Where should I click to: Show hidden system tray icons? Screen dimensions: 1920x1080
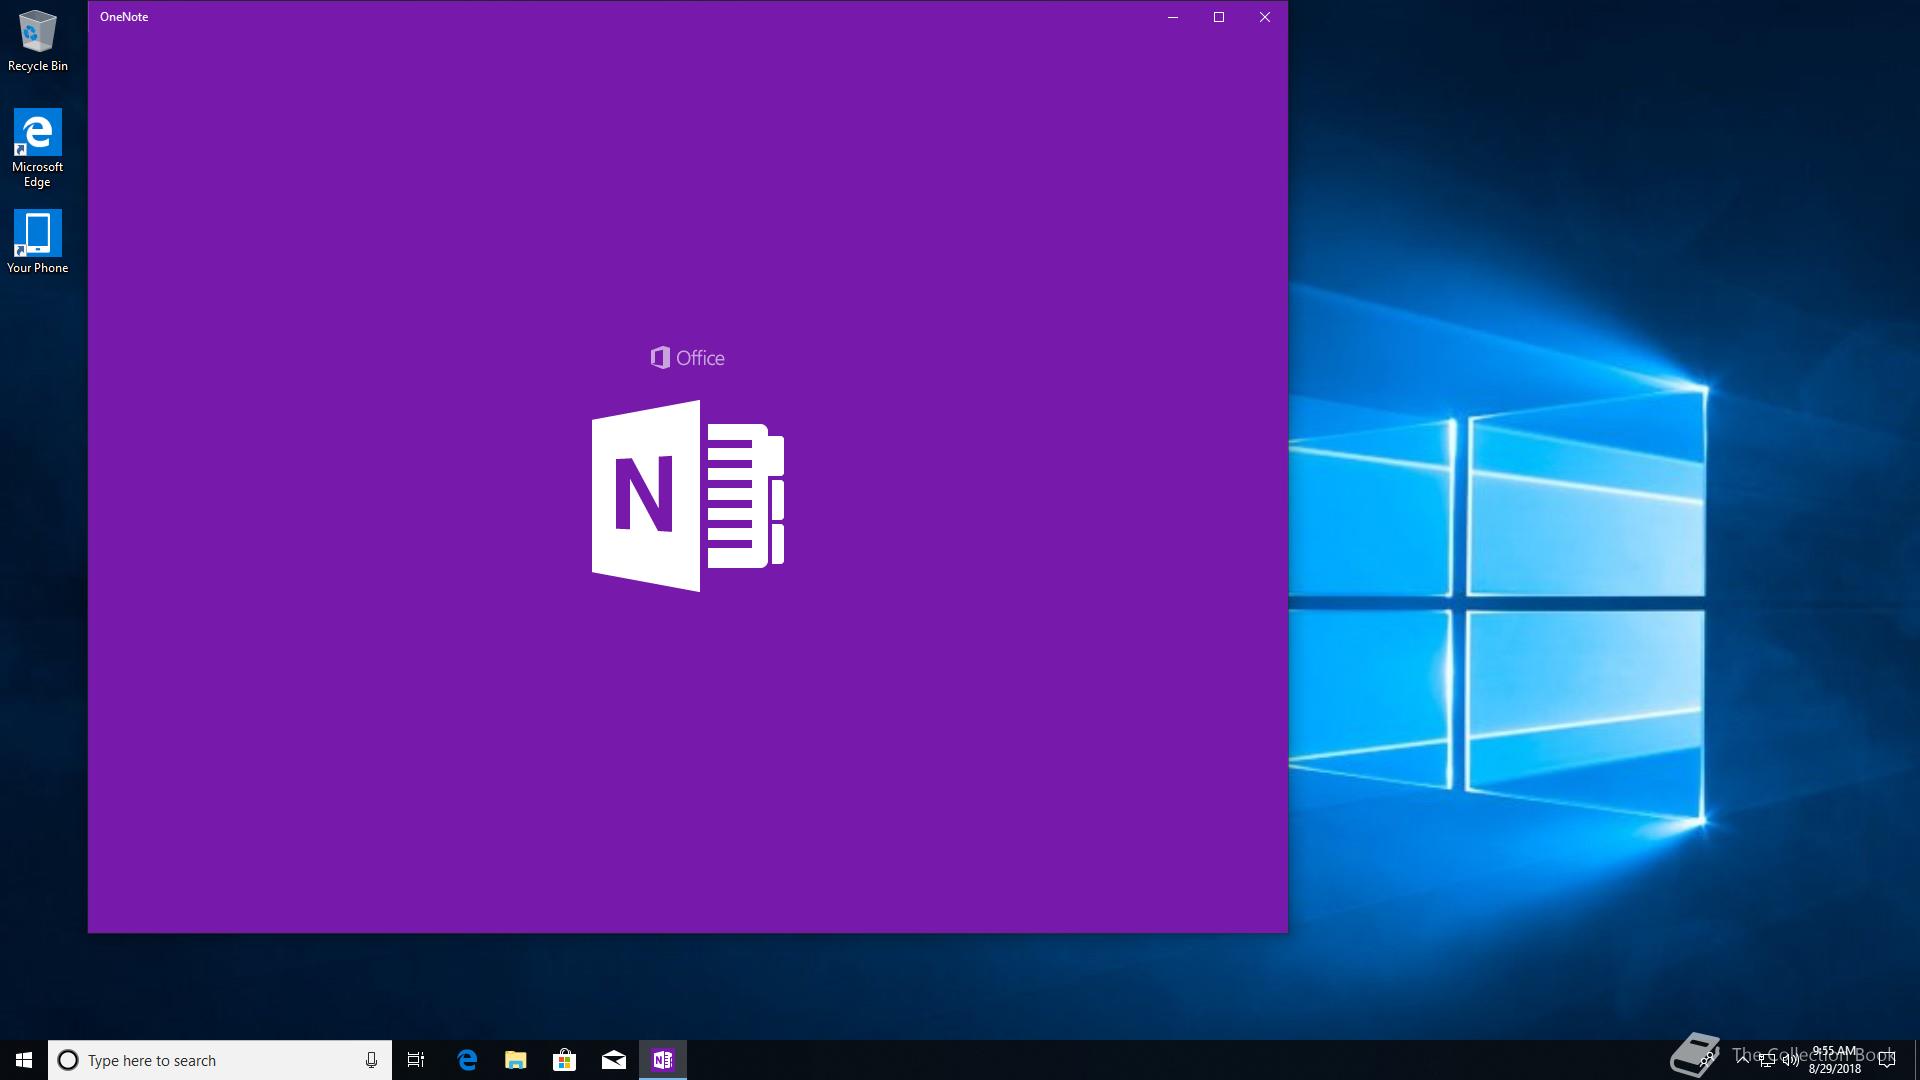[1743, 1060]
